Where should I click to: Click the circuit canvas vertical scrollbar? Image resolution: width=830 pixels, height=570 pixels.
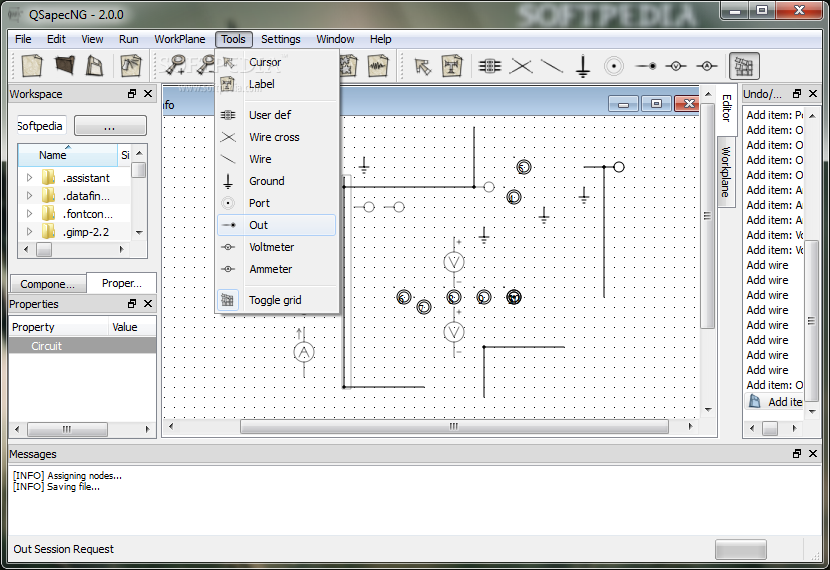pyautogui.click(x=708, y=216)
